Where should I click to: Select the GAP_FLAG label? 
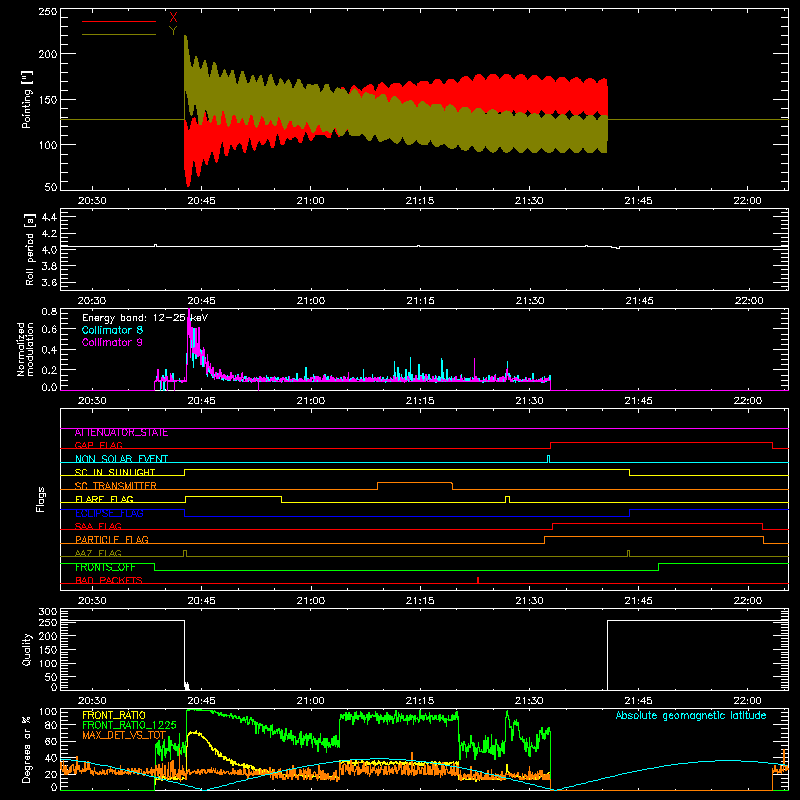(98, 445)
